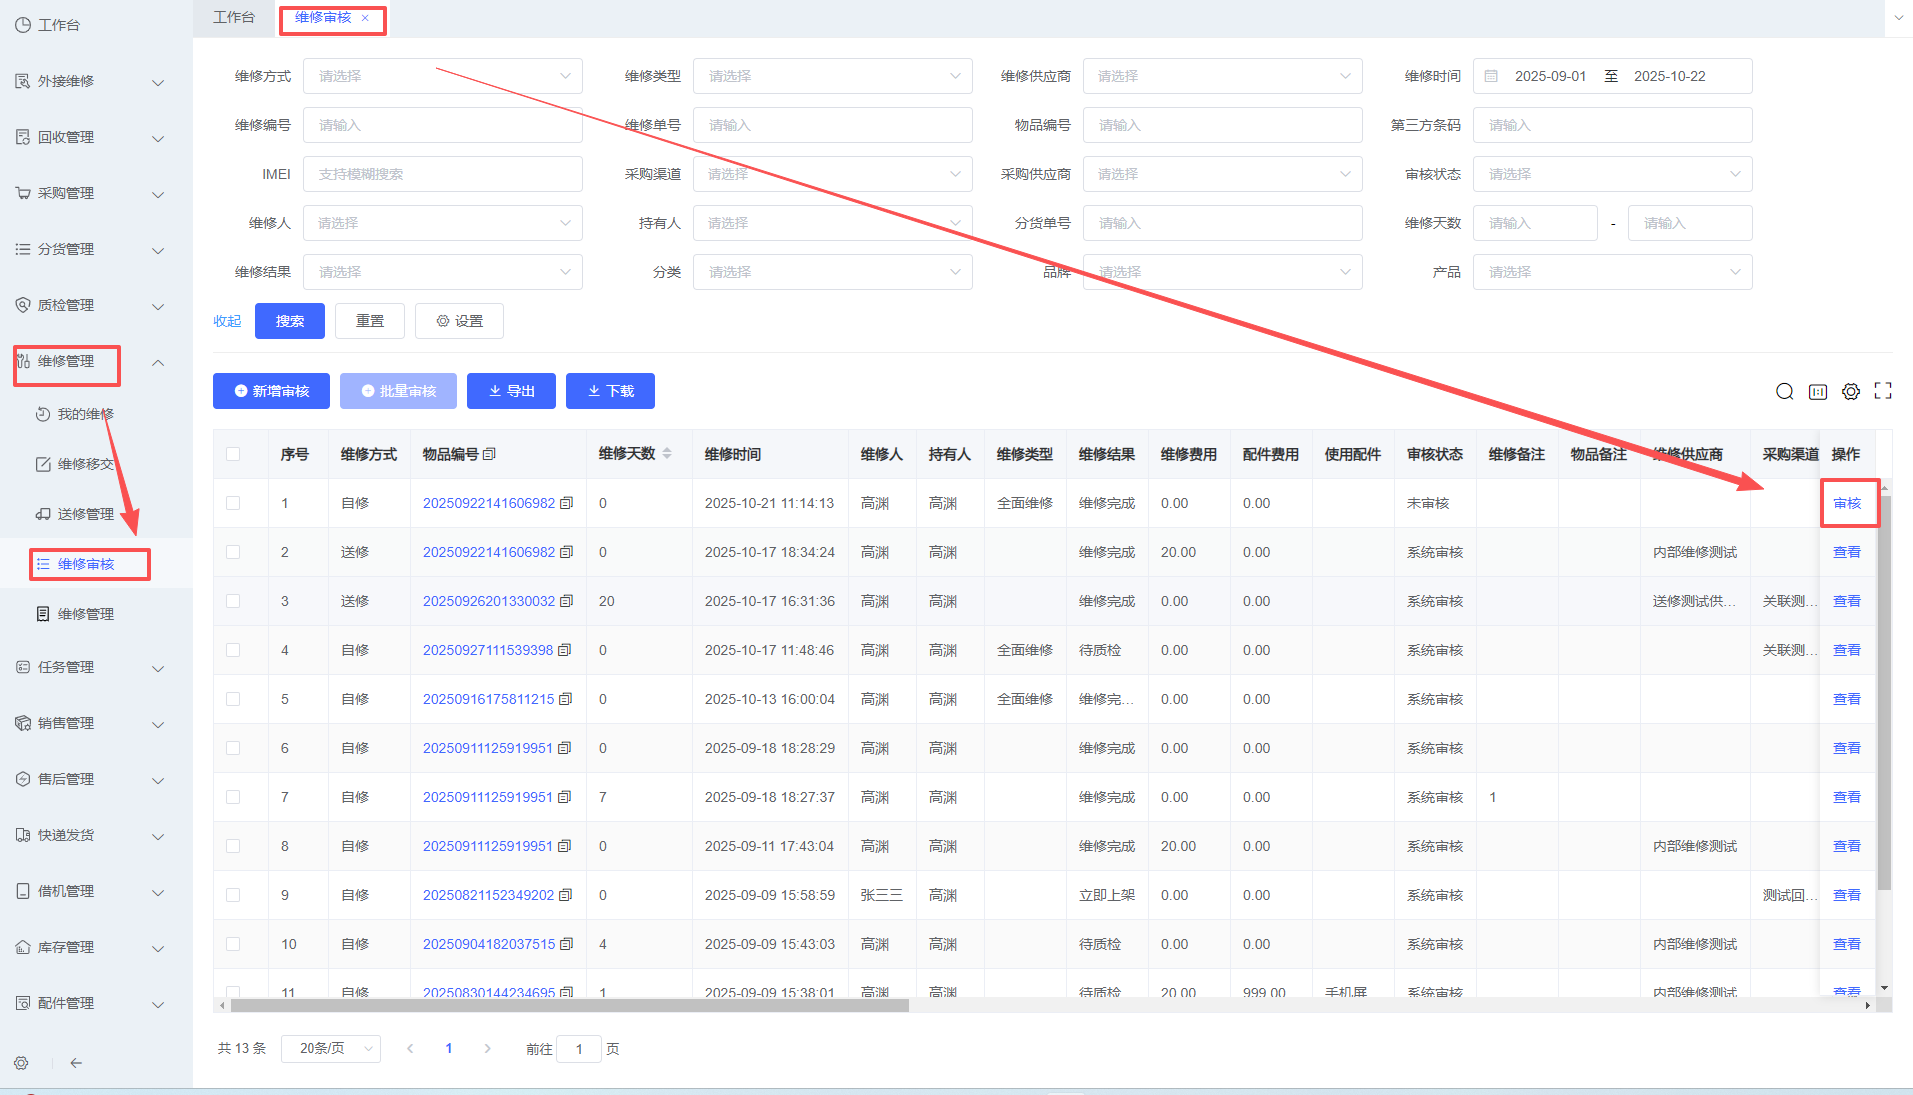
Task: Sort by 维修天数 column arrows
Action: click(667, 454)
